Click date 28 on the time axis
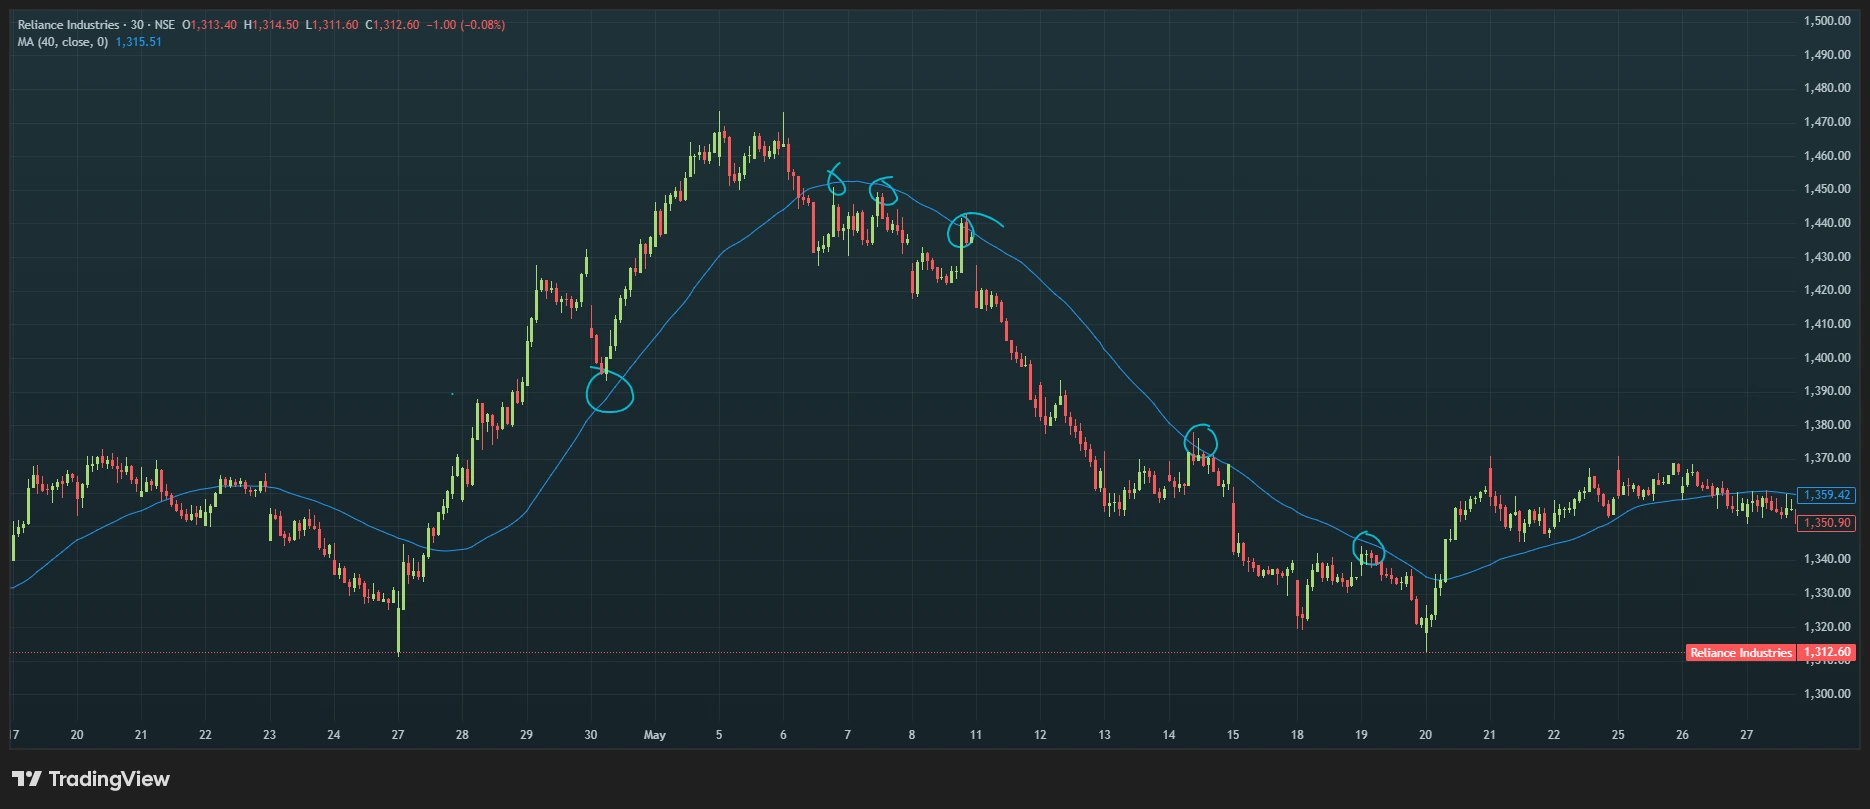Screen dimensions: 1870x809 tap(462, 735)
